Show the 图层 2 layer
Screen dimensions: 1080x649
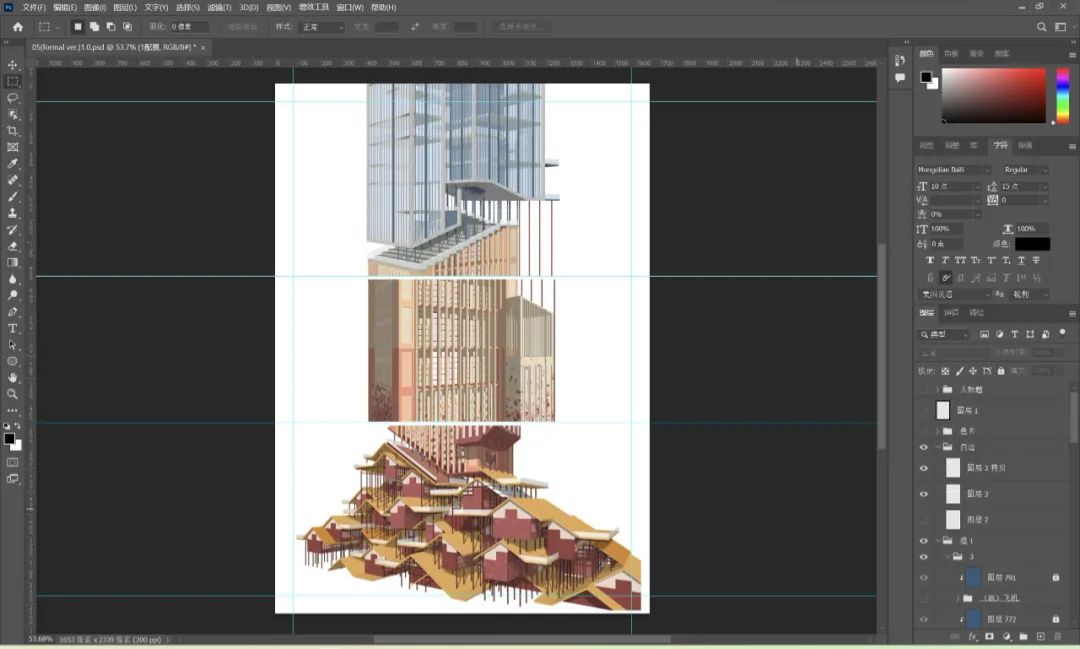[x=924, y=519]
